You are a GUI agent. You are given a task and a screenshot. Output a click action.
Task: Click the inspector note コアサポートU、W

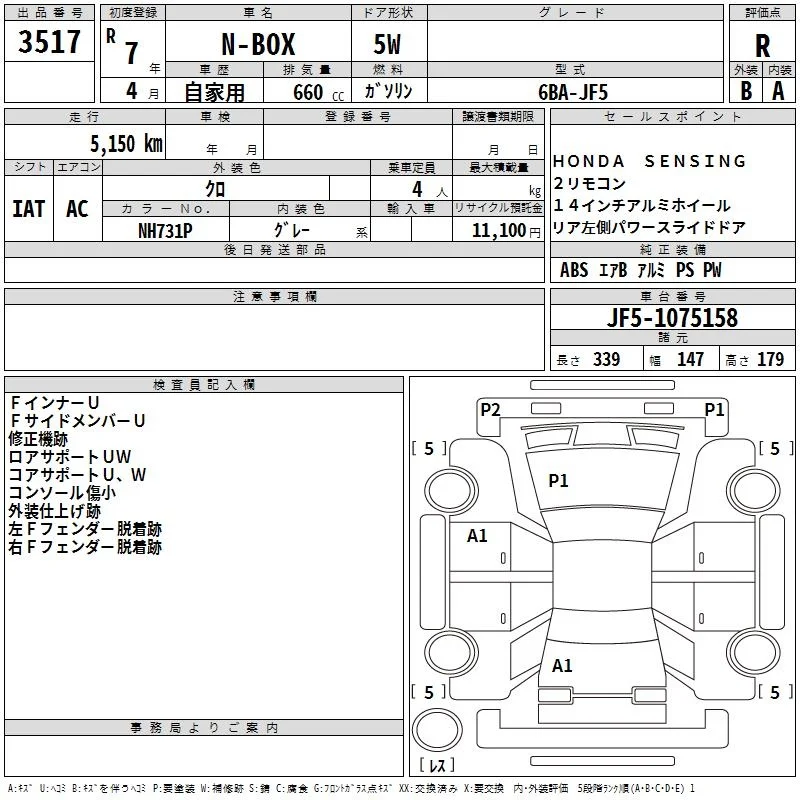pyautogui.click(x=77, y=474)
